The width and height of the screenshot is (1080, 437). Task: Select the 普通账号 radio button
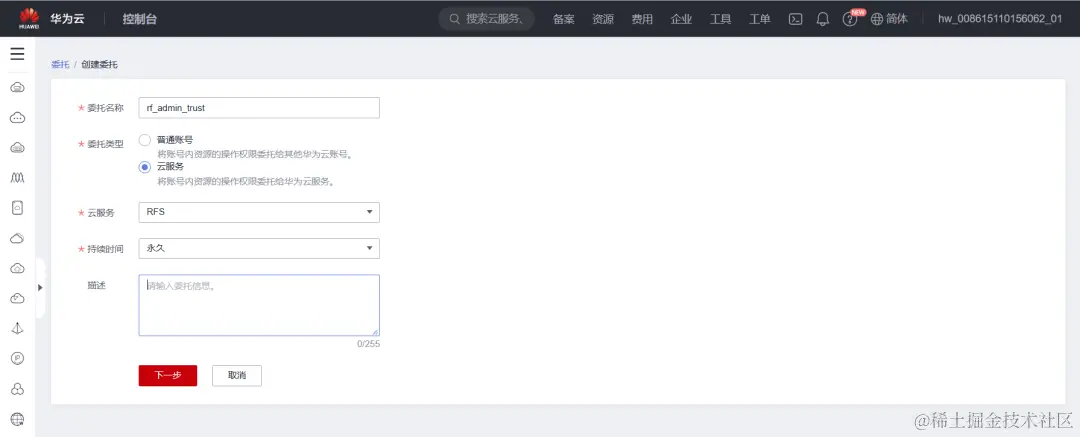[x=145, y=140]
